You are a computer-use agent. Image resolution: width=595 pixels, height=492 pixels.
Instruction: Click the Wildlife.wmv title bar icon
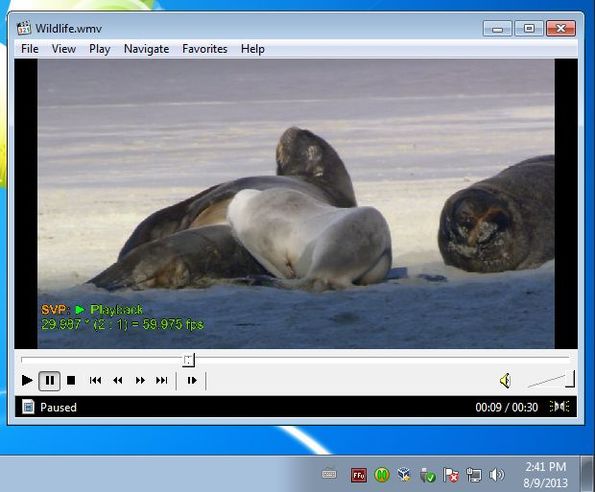pyautogui.click(x=24, y=28)
